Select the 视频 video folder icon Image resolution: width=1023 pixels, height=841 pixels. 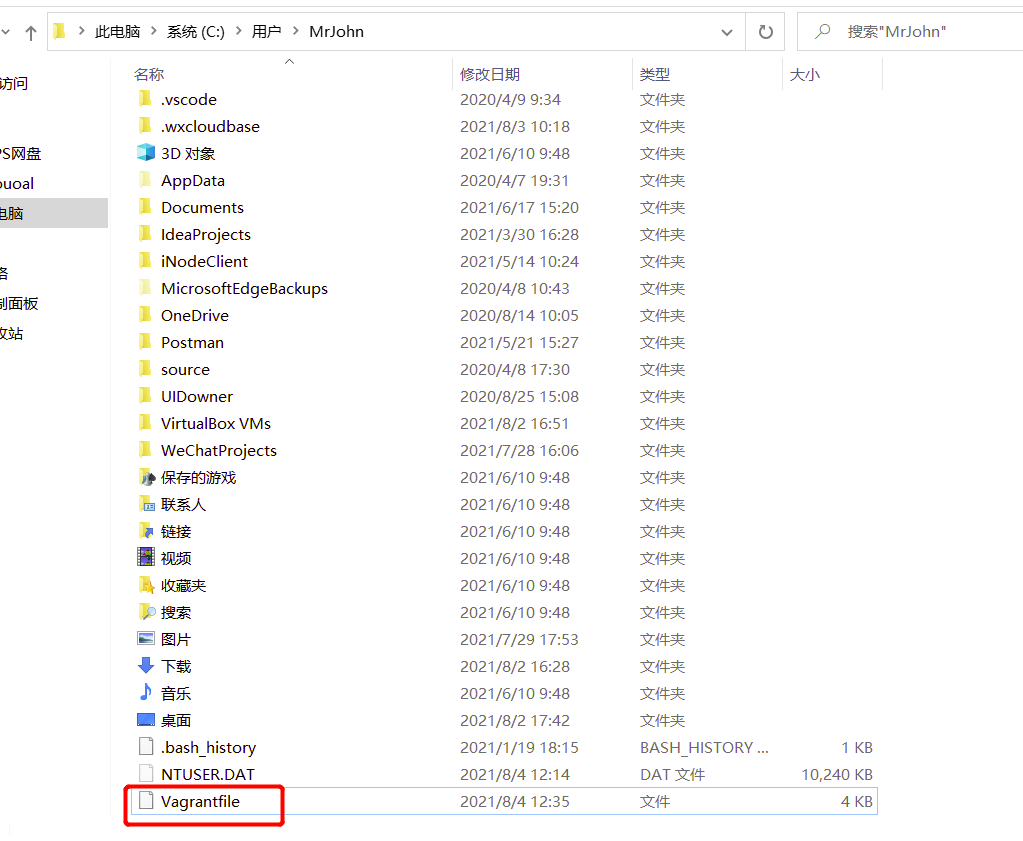tap(146, 558)
